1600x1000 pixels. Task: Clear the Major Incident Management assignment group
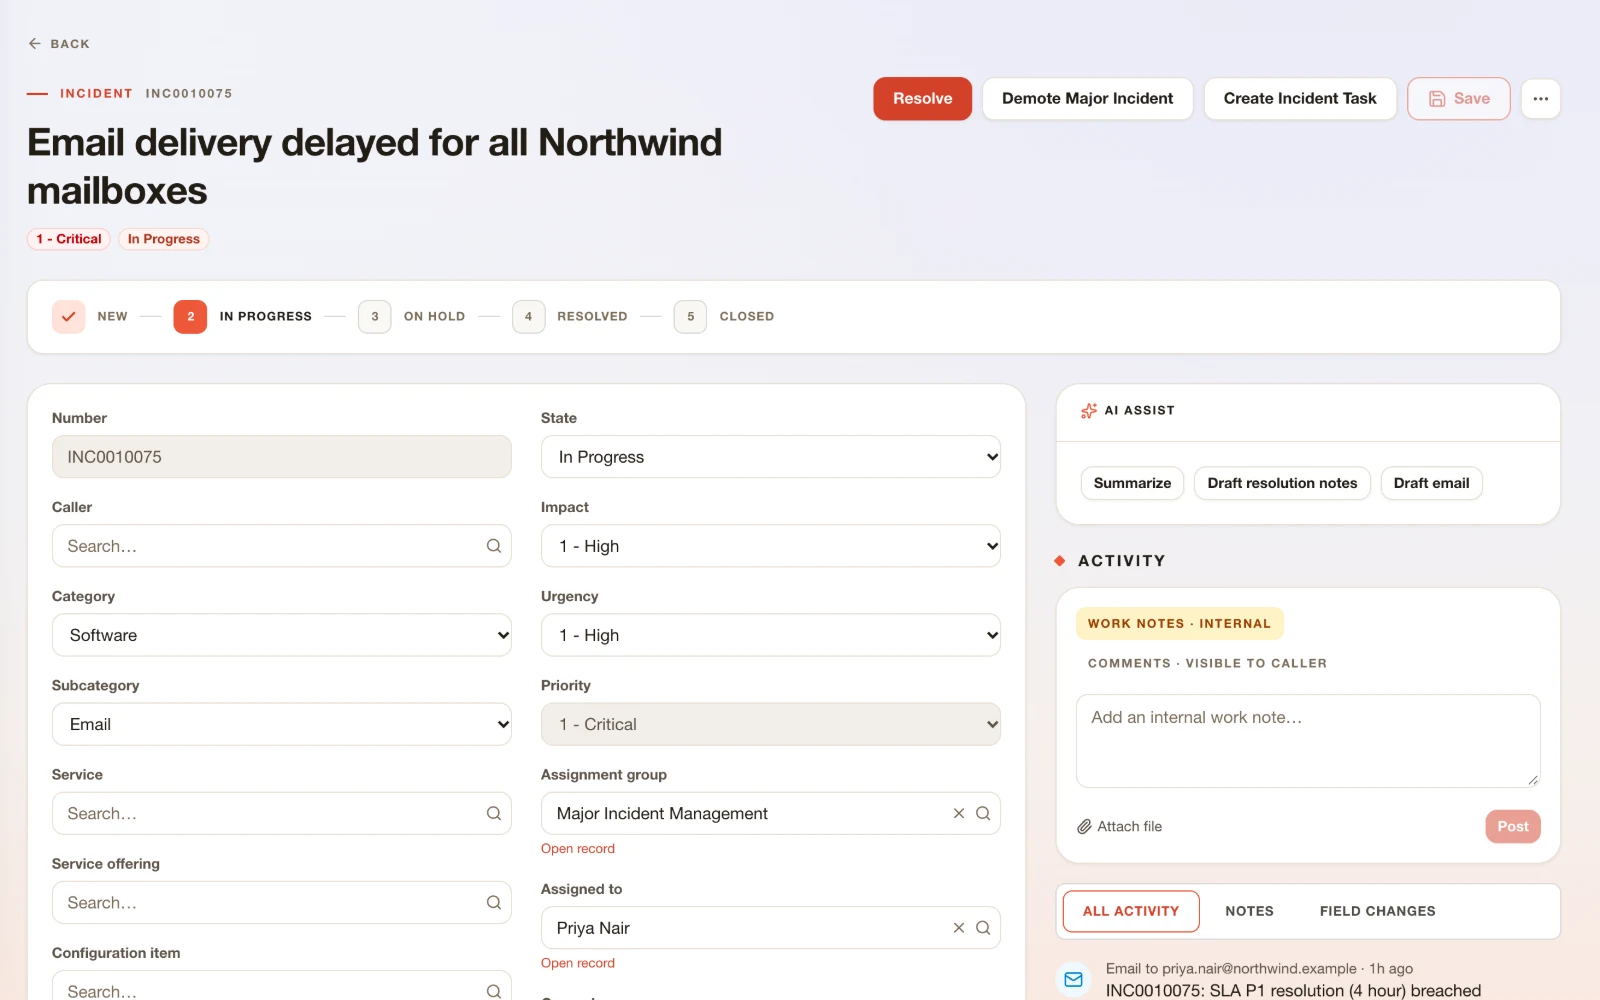coord(959,813)
